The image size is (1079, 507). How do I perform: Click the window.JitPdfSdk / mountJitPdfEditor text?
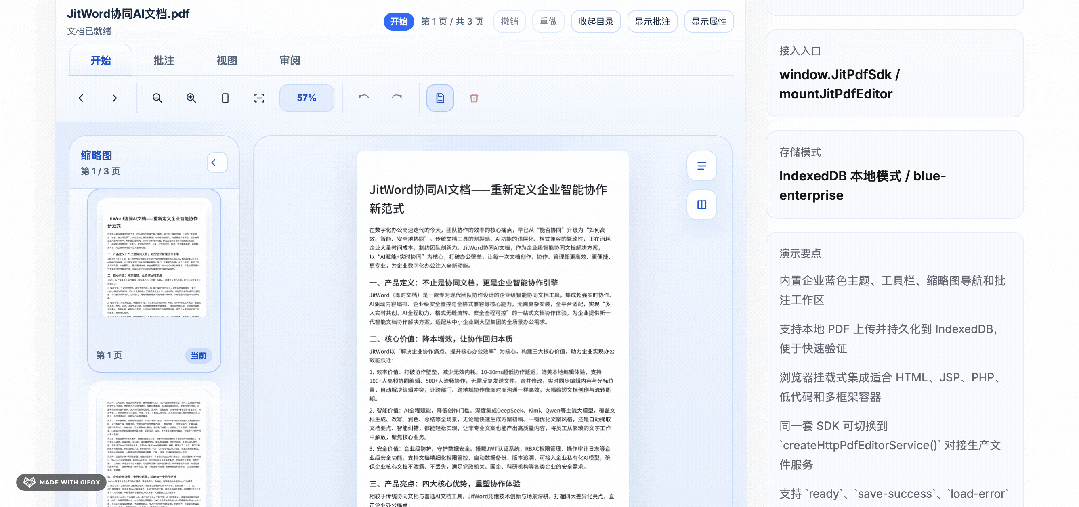coord(840,84)
